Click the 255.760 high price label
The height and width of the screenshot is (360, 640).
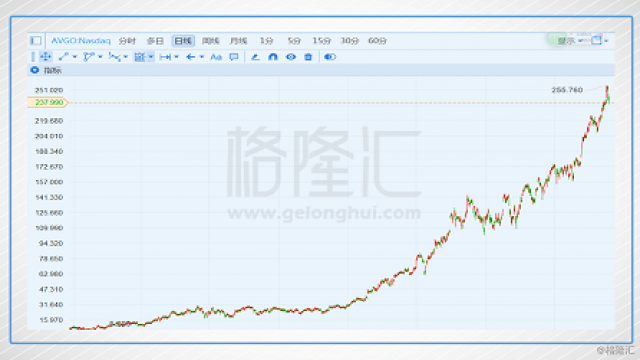[567, 90]
